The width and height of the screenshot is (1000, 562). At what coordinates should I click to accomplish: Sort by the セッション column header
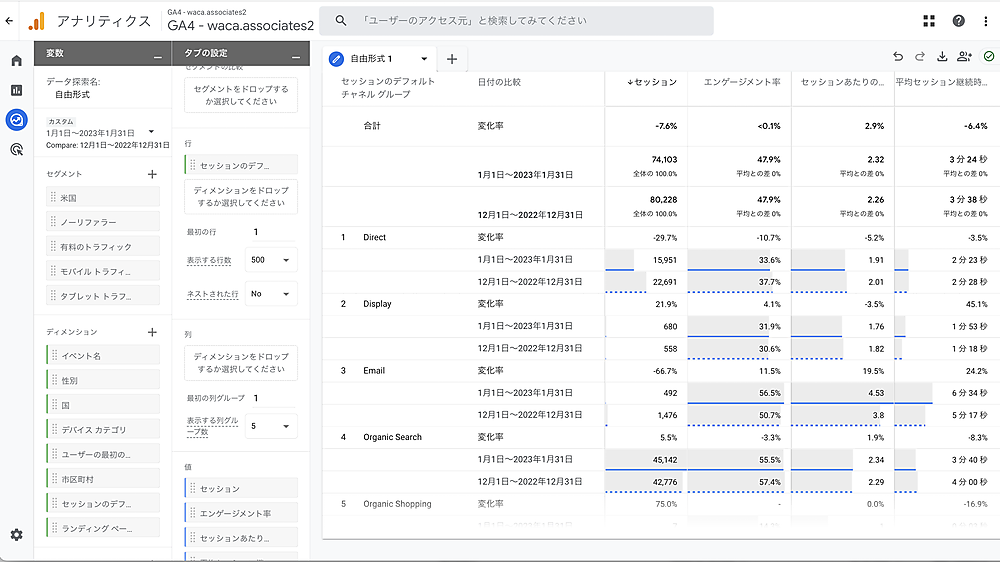click(x=653, y=82)
